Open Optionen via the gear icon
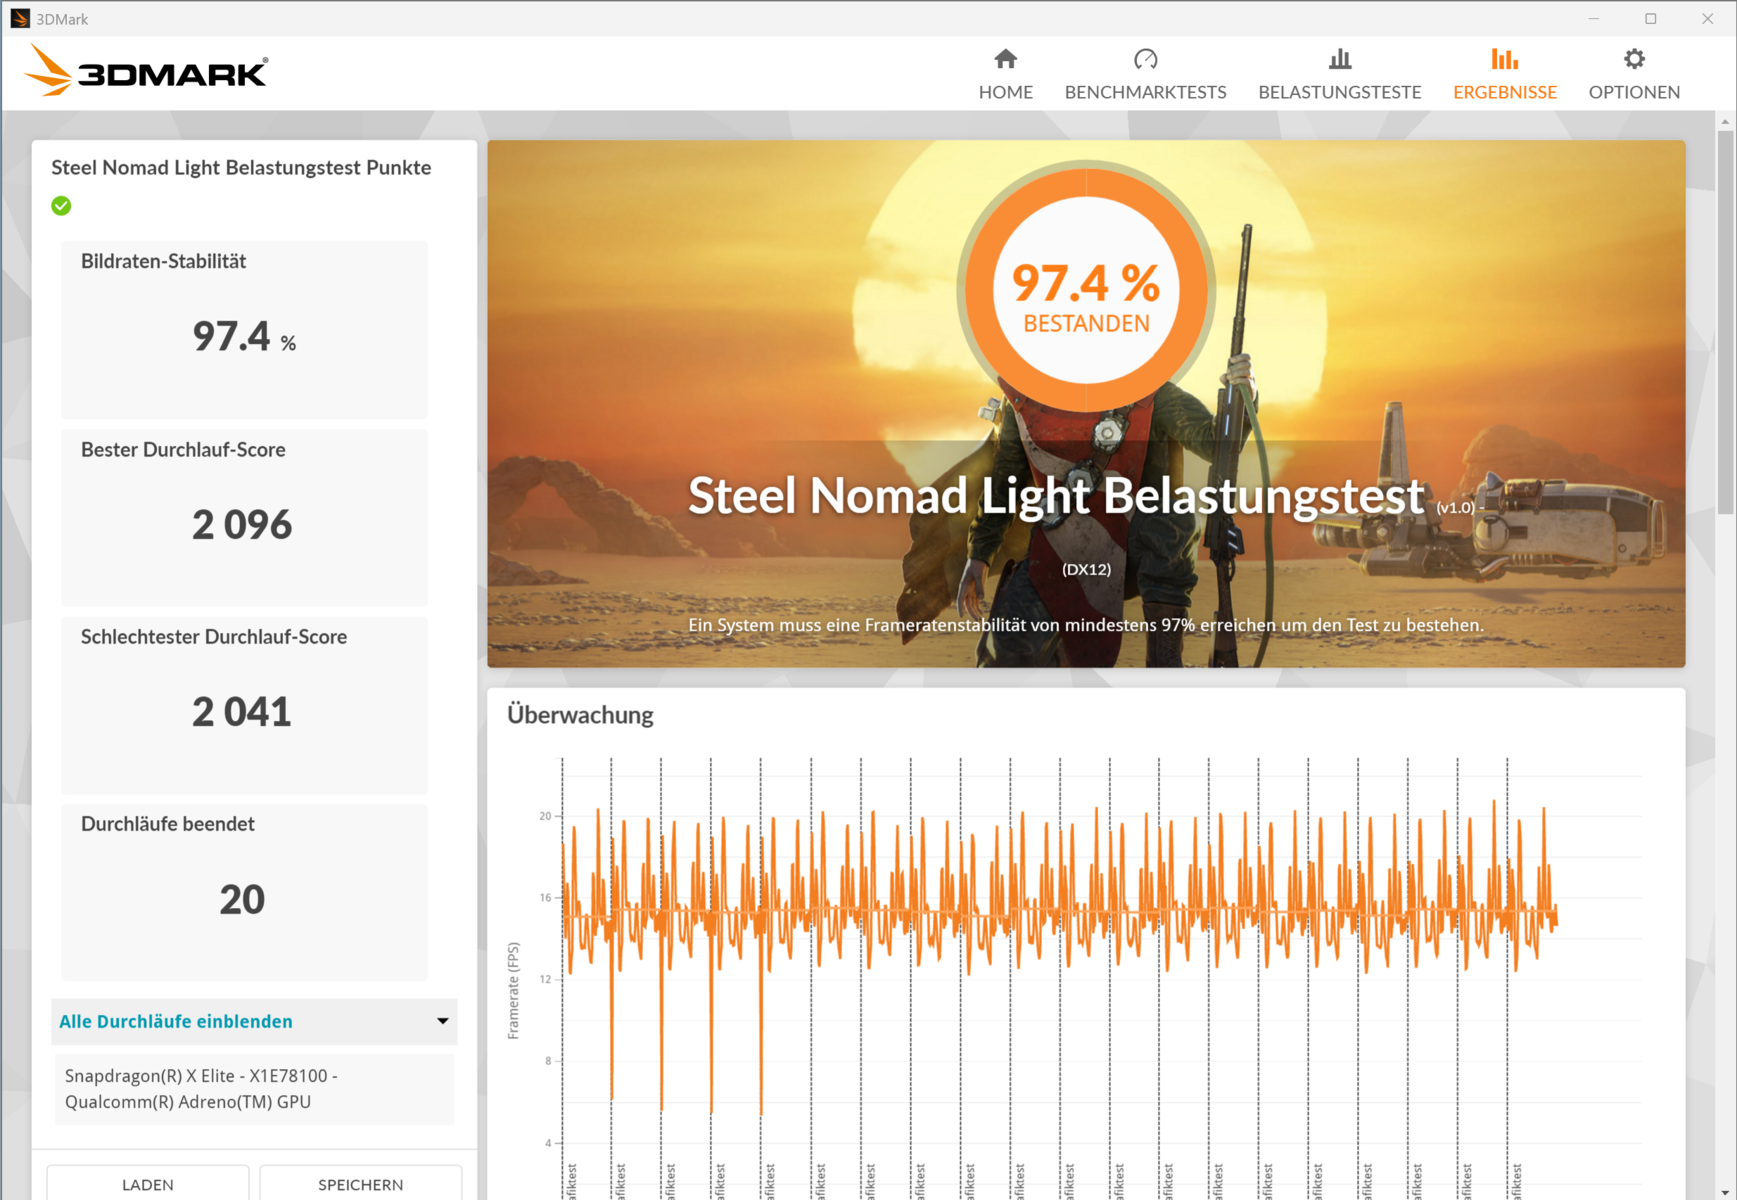Viewport: 1737px width, 1200px height. point(1634,60)
